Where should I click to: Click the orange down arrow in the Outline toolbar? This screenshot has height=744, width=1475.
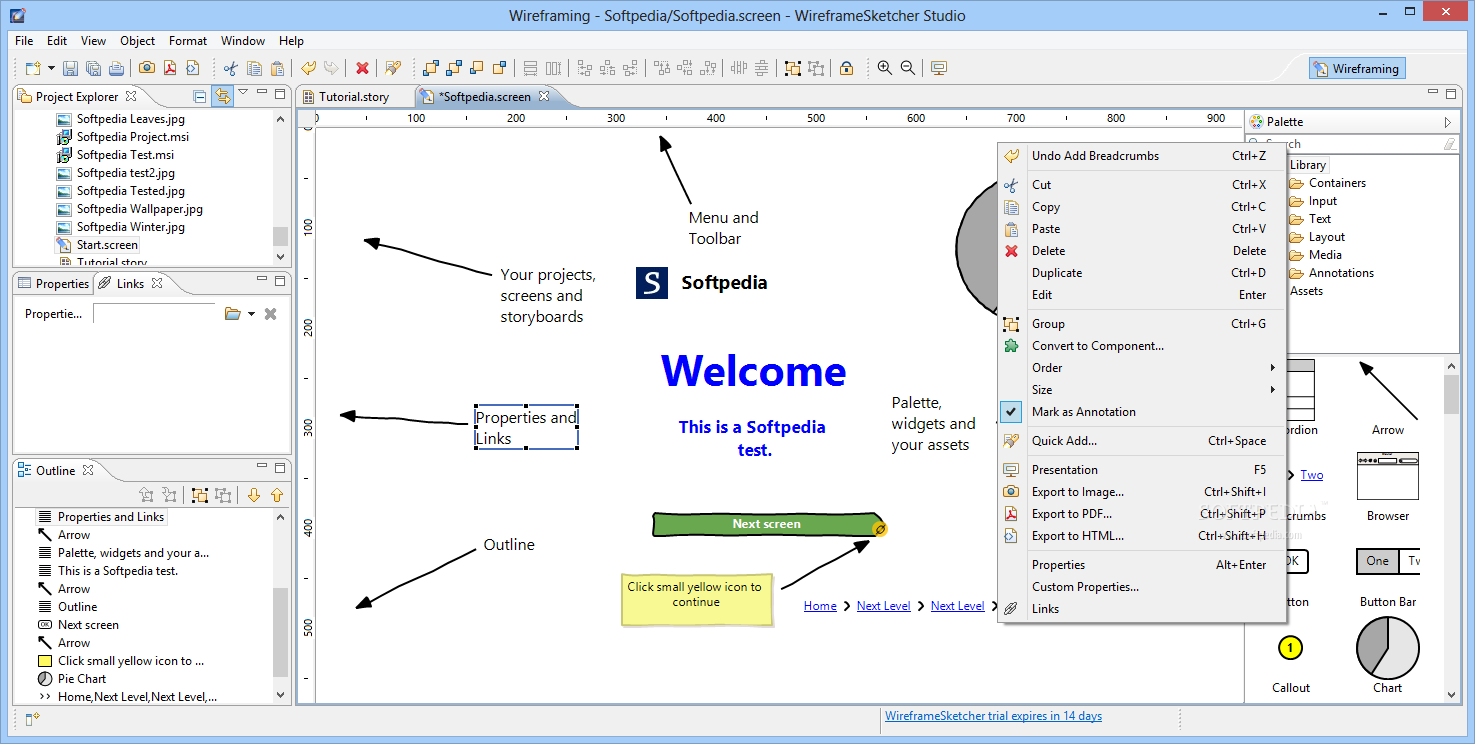pyautogui.click(x=254, y=495)
